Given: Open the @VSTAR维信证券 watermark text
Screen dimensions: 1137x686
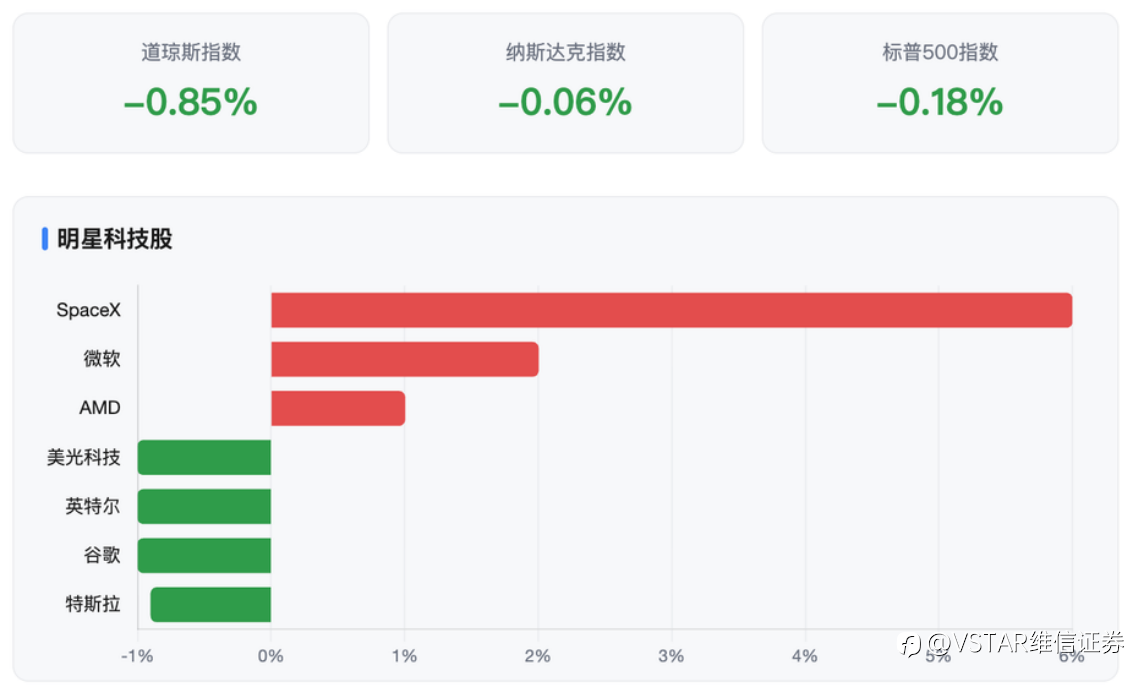Looking at the screenshot, I should pos(1025,642).
